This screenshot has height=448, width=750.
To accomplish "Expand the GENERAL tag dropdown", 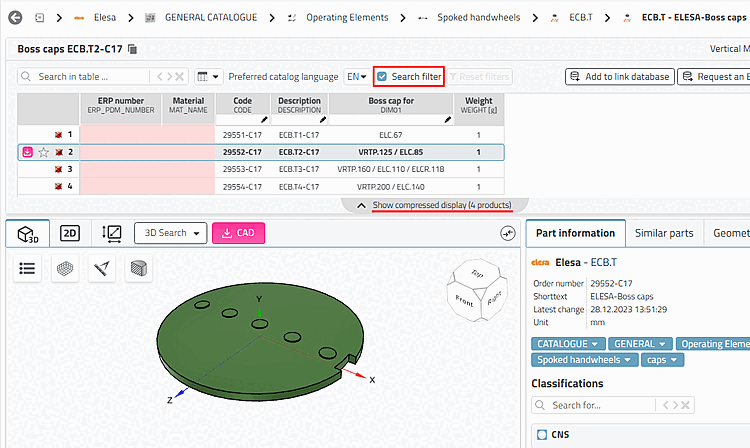I will 640,344.
